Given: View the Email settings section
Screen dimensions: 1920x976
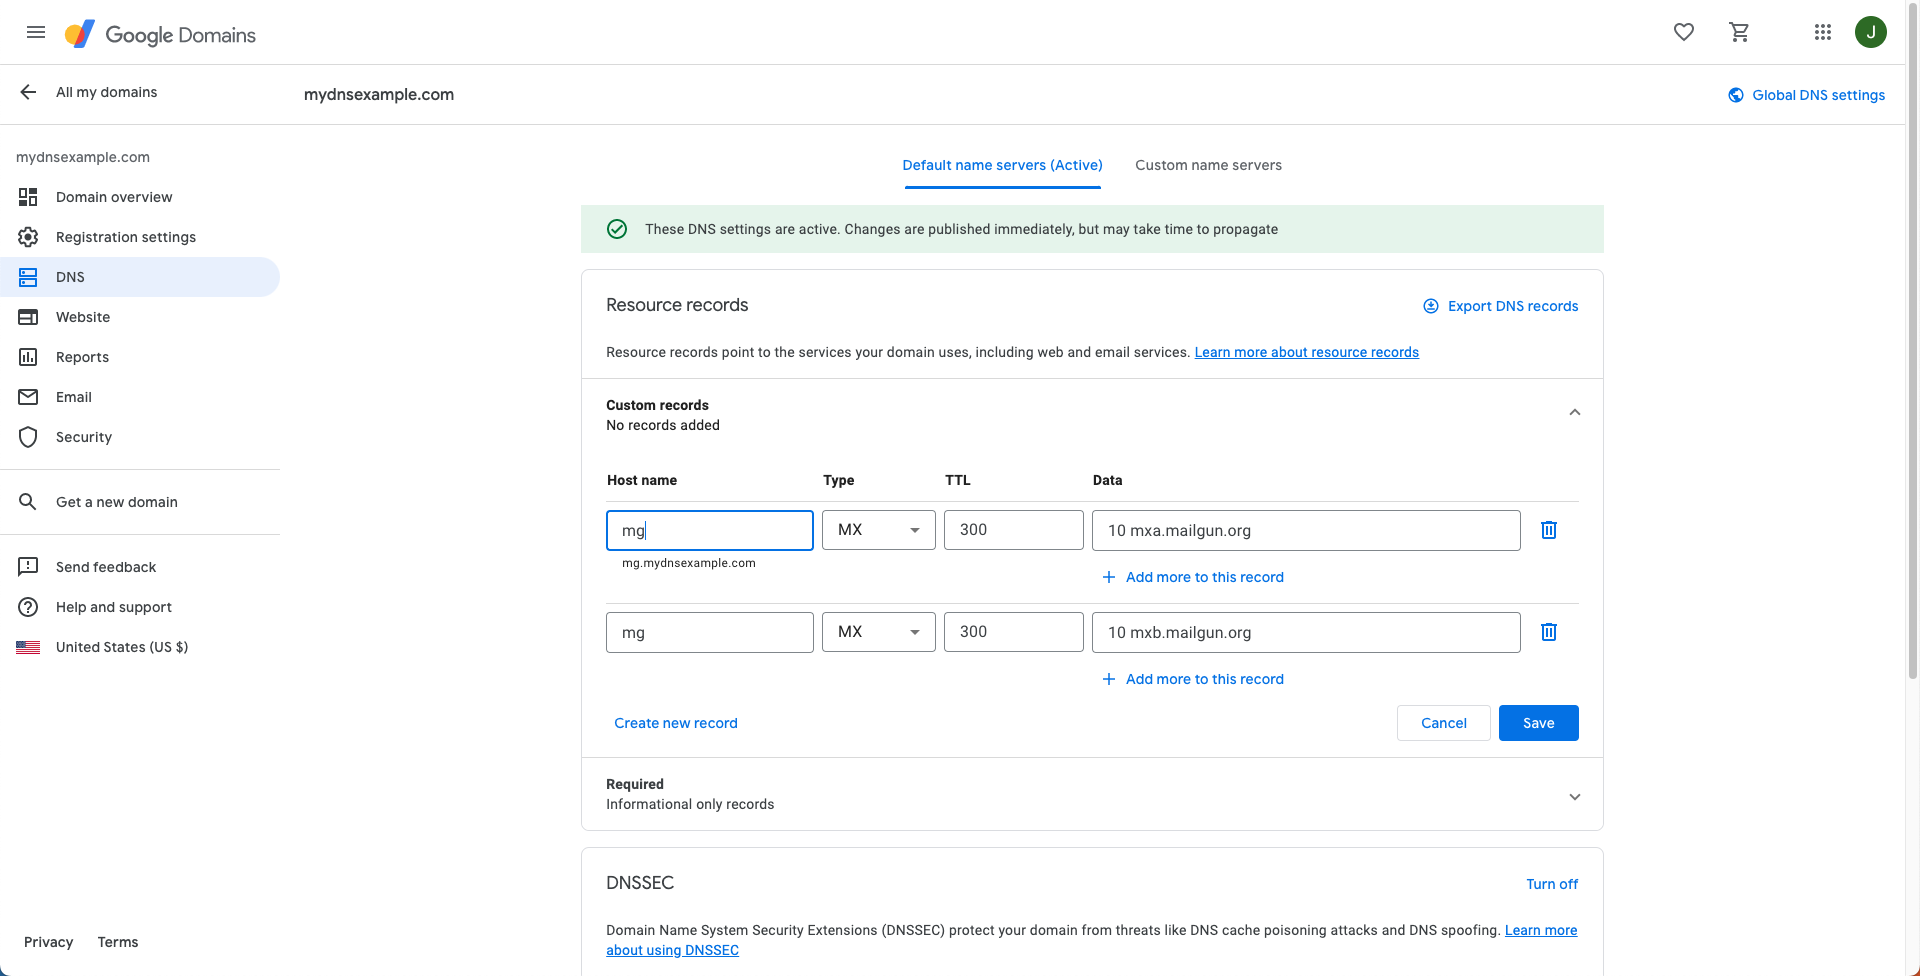Looking at the screenshot, I should click(73, 397).
